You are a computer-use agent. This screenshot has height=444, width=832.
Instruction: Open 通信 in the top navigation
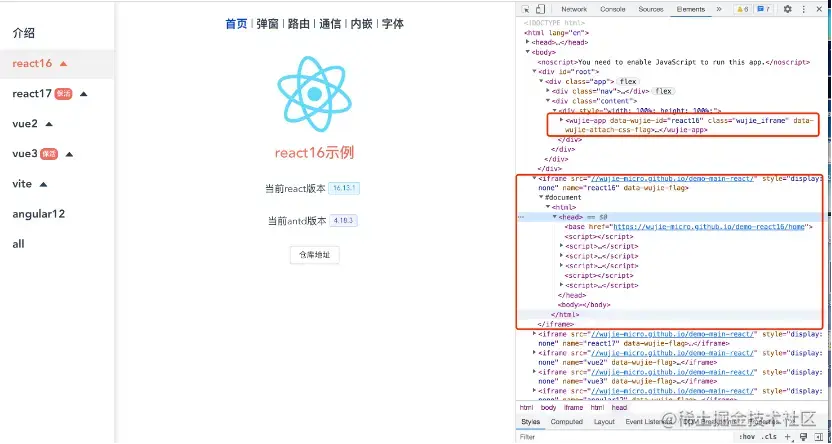click(x=330, y=24)
